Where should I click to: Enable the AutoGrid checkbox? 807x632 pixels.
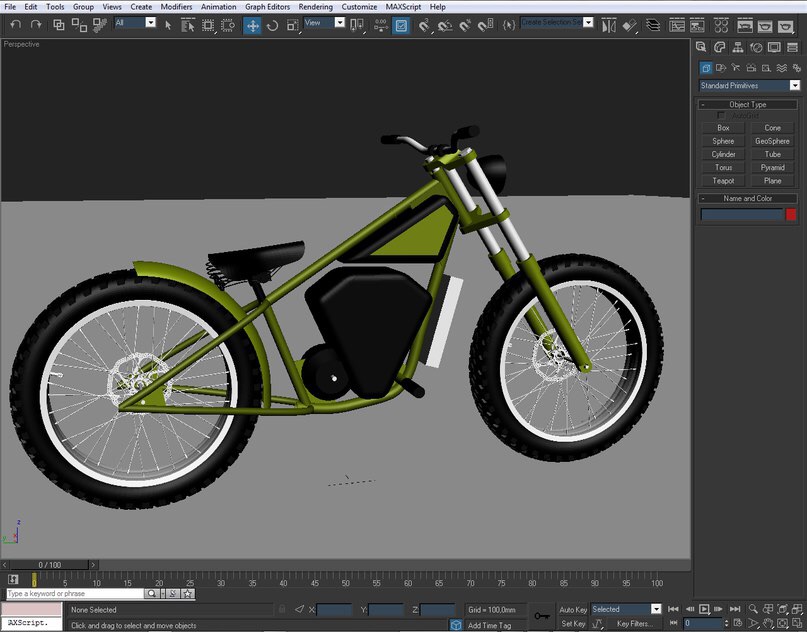coord(721,116)
